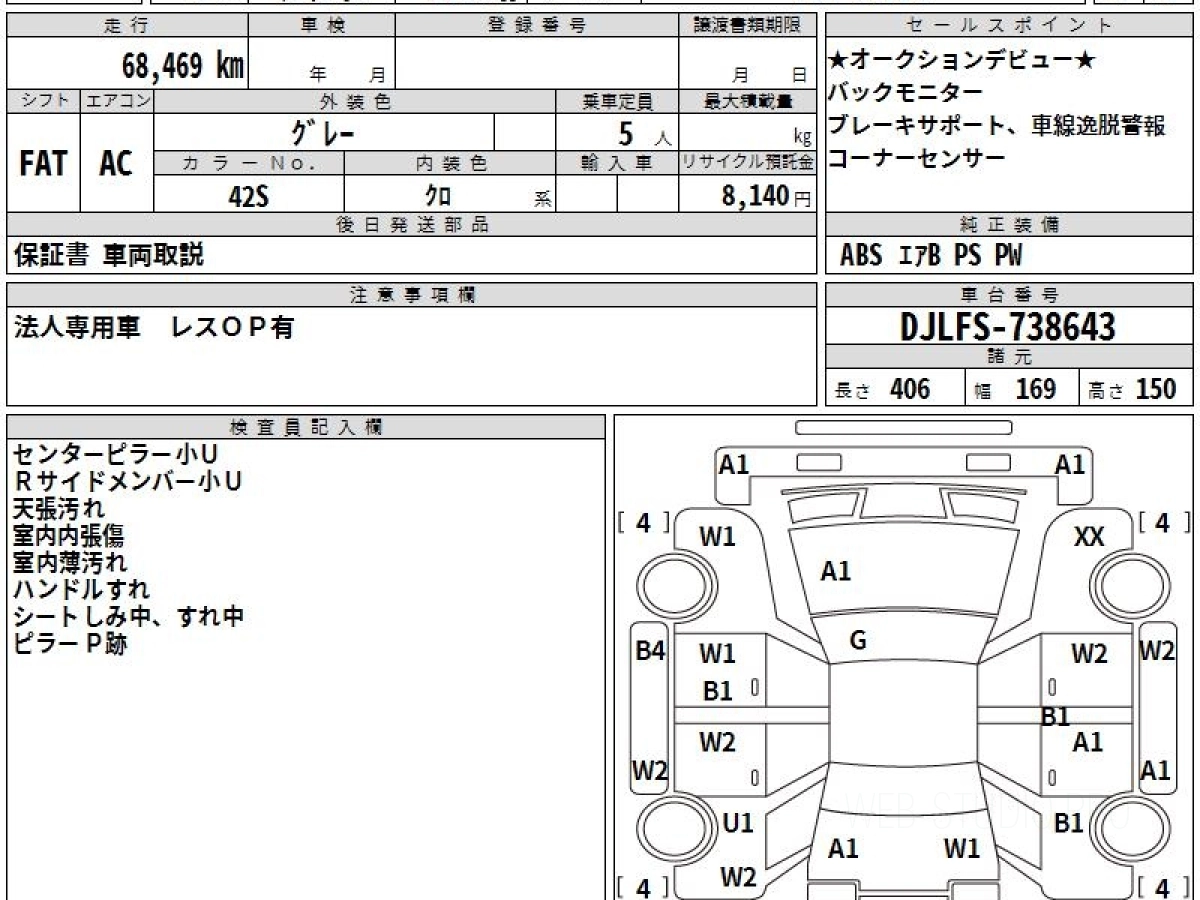
Task: Click the G mark on the diagram windshield
Action: (x=857, y=641)
